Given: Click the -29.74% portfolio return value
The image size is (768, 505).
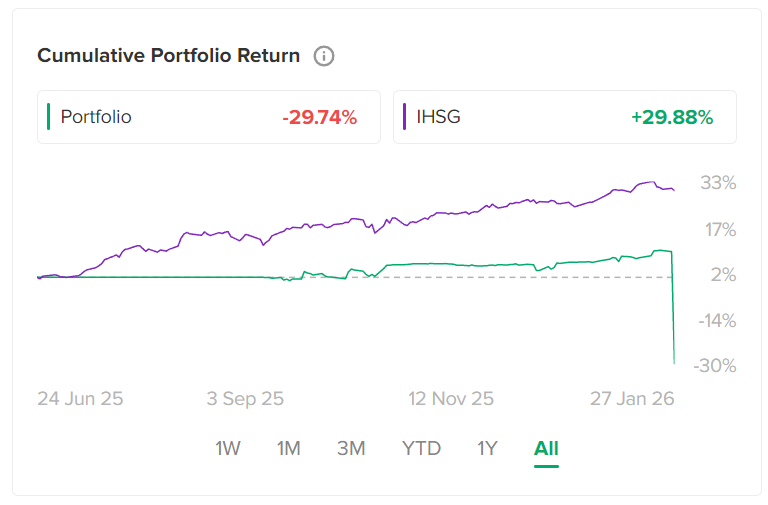Looking at the screenshot, I should point(319,117).
